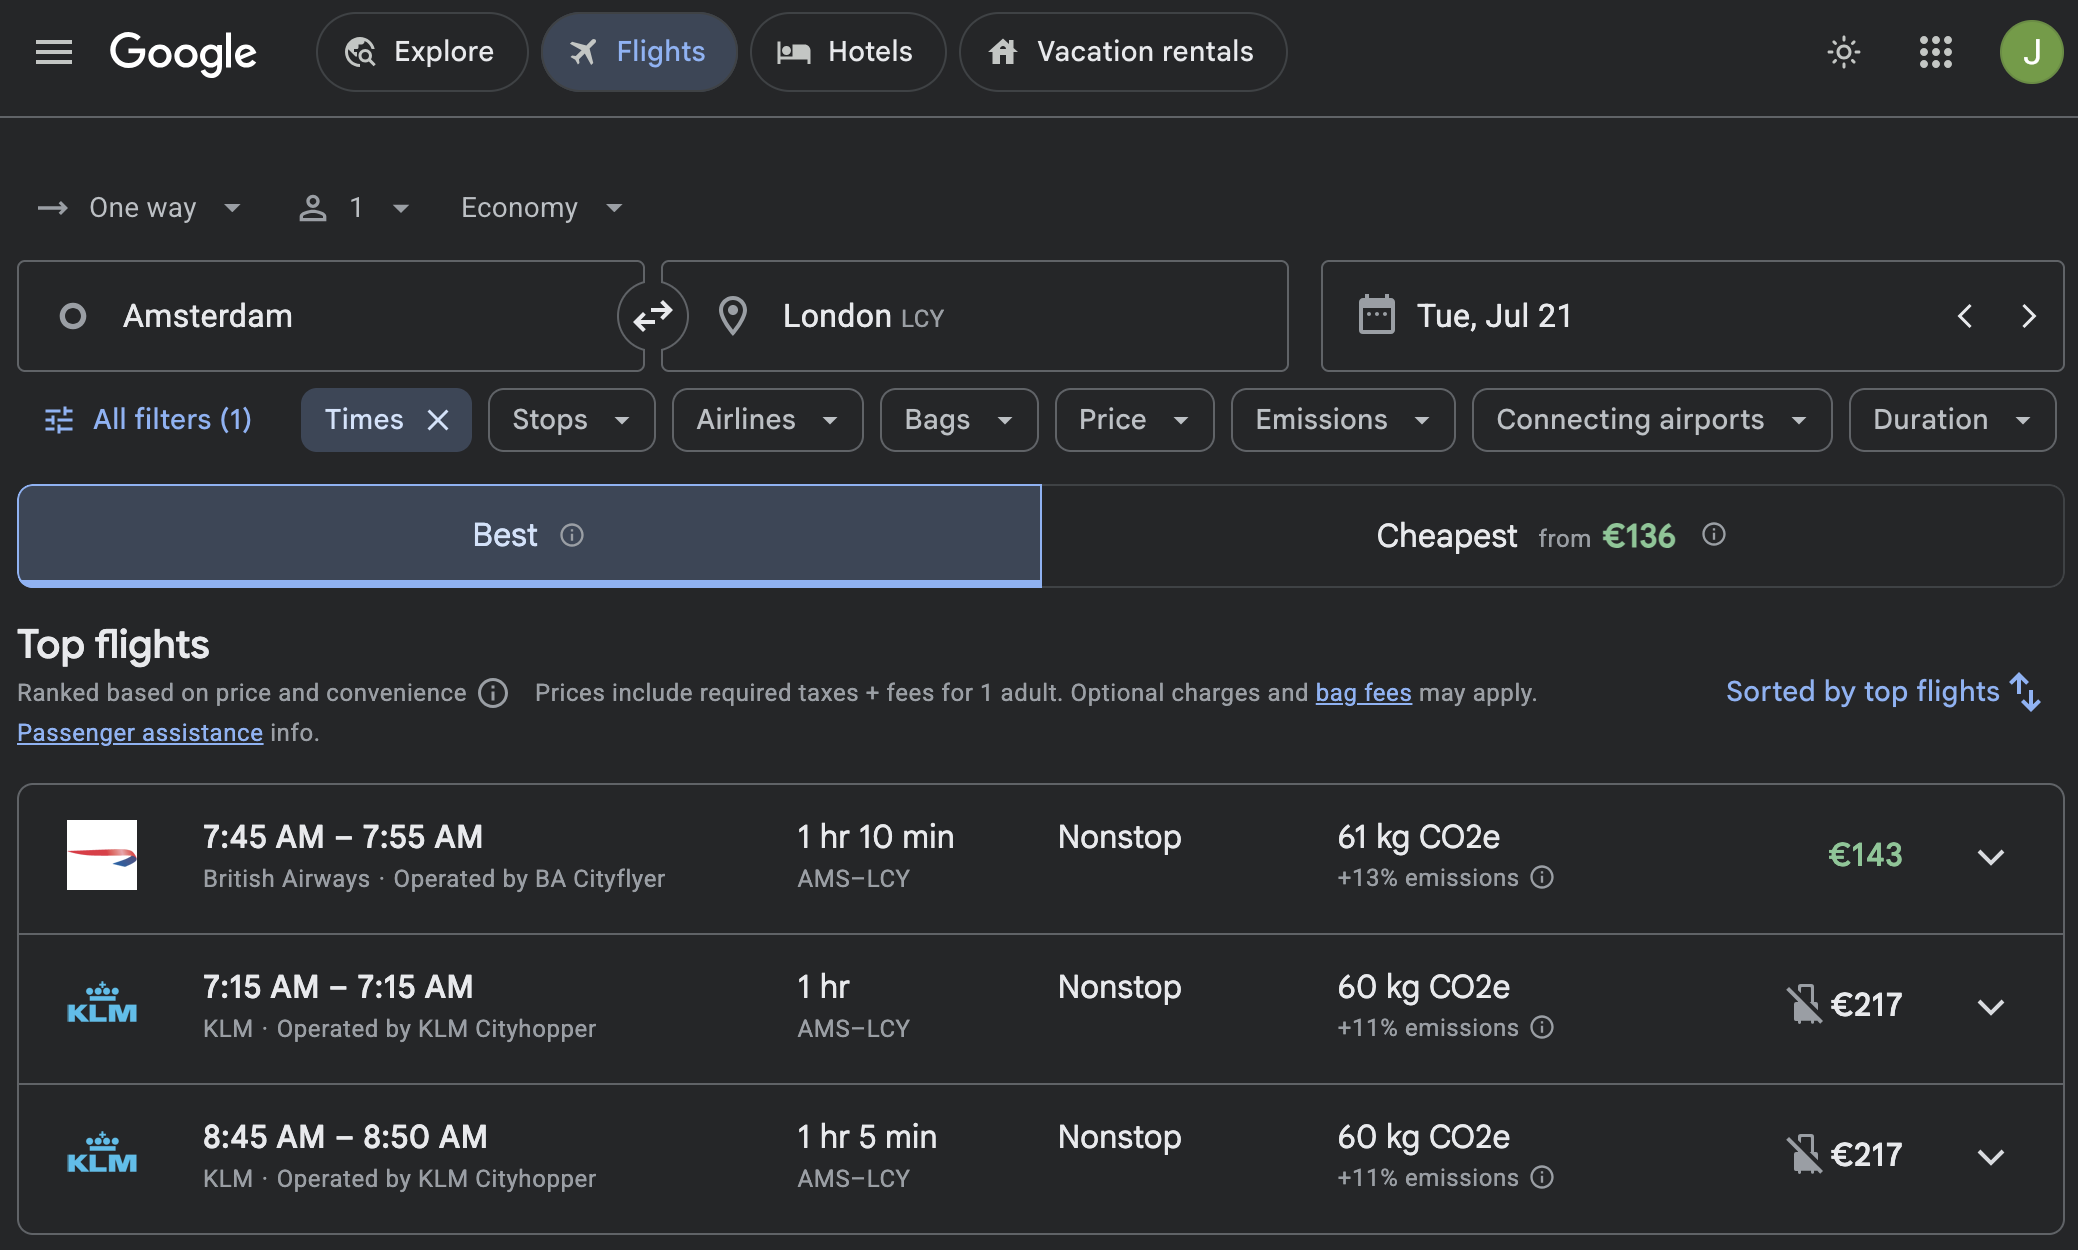Screen dimensions: 2078x1250
Task: Click the KLM logo on 7:15 AM flight
Action: (x=102, y=1004)
